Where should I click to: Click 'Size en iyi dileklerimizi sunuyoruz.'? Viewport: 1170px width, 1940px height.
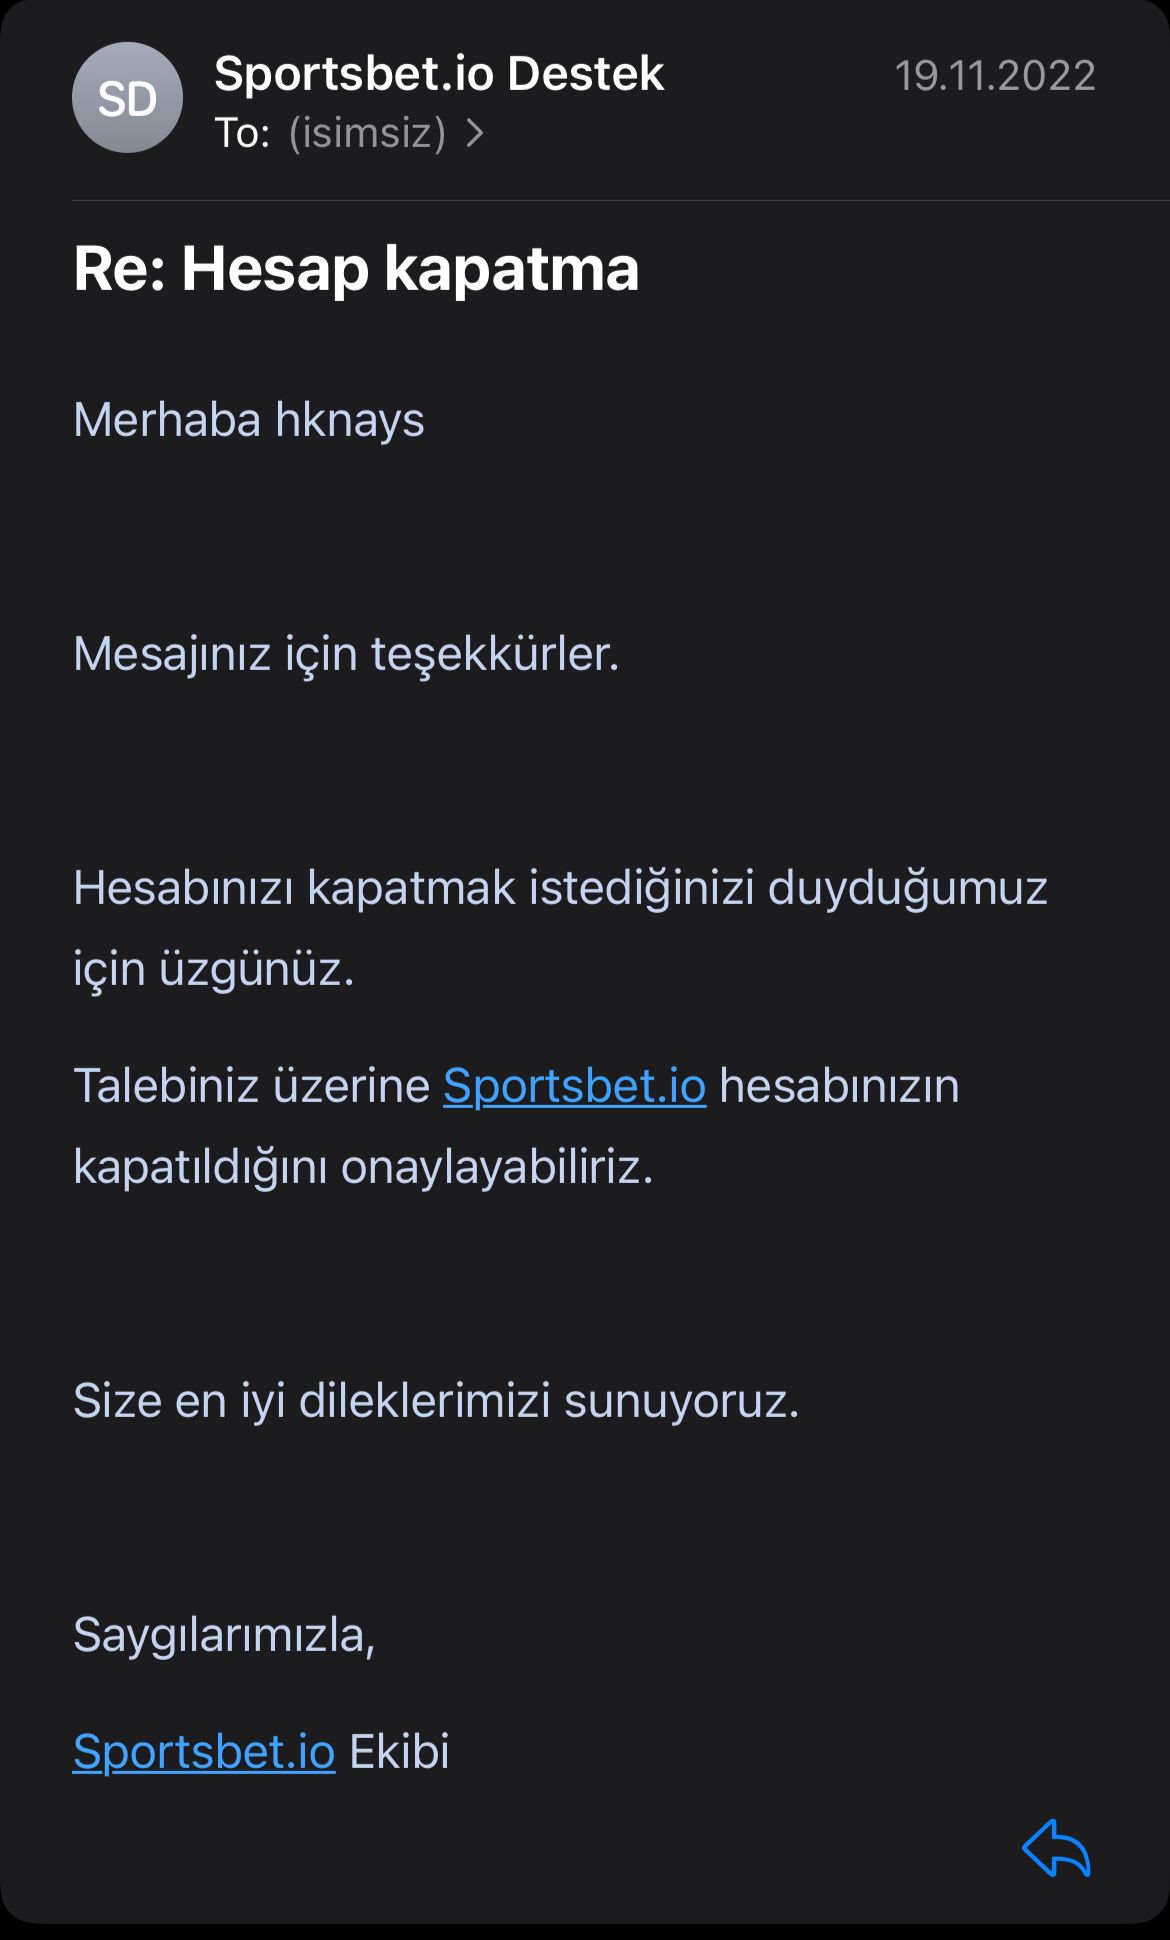point(436,1401)
